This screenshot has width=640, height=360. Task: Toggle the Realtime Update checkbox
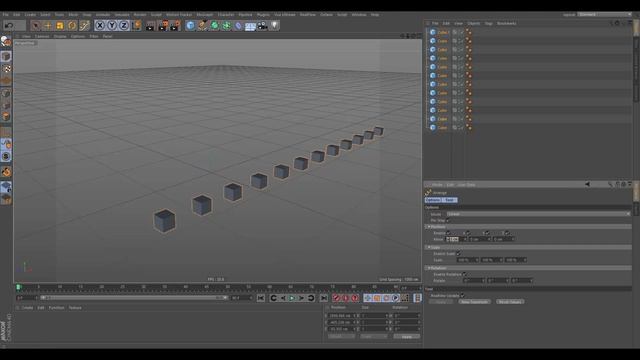[462, 296]
